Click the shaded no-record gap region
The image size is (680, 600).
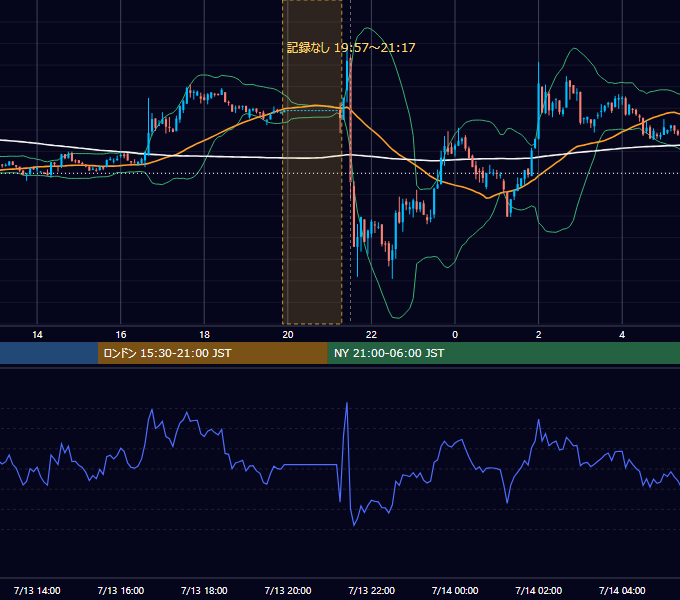coord(312,162)
